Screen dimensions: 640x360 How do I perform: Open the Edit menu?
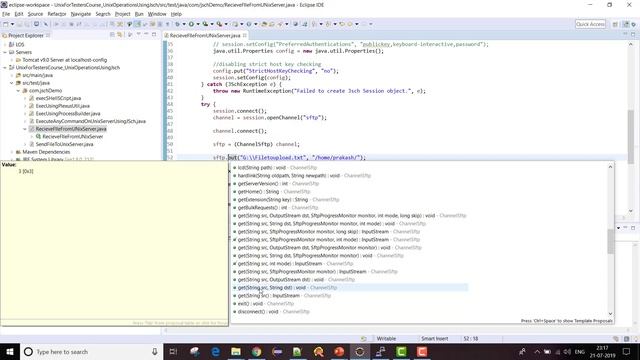pos(19,14)
